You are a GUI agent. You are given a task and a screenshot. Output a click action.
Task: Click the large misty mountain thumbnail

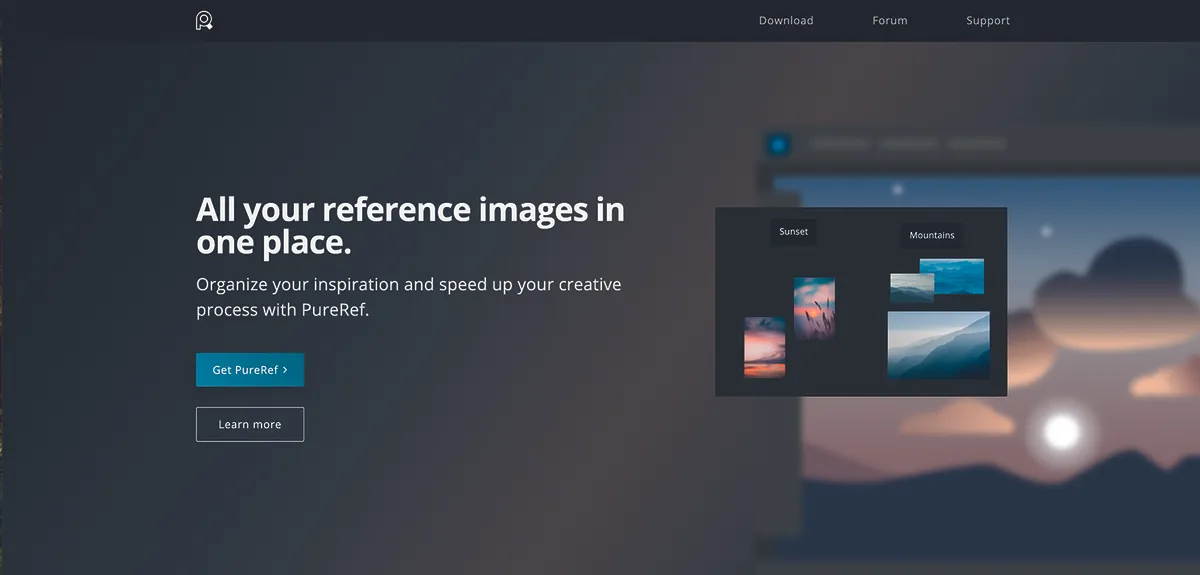tap(938, 345)
